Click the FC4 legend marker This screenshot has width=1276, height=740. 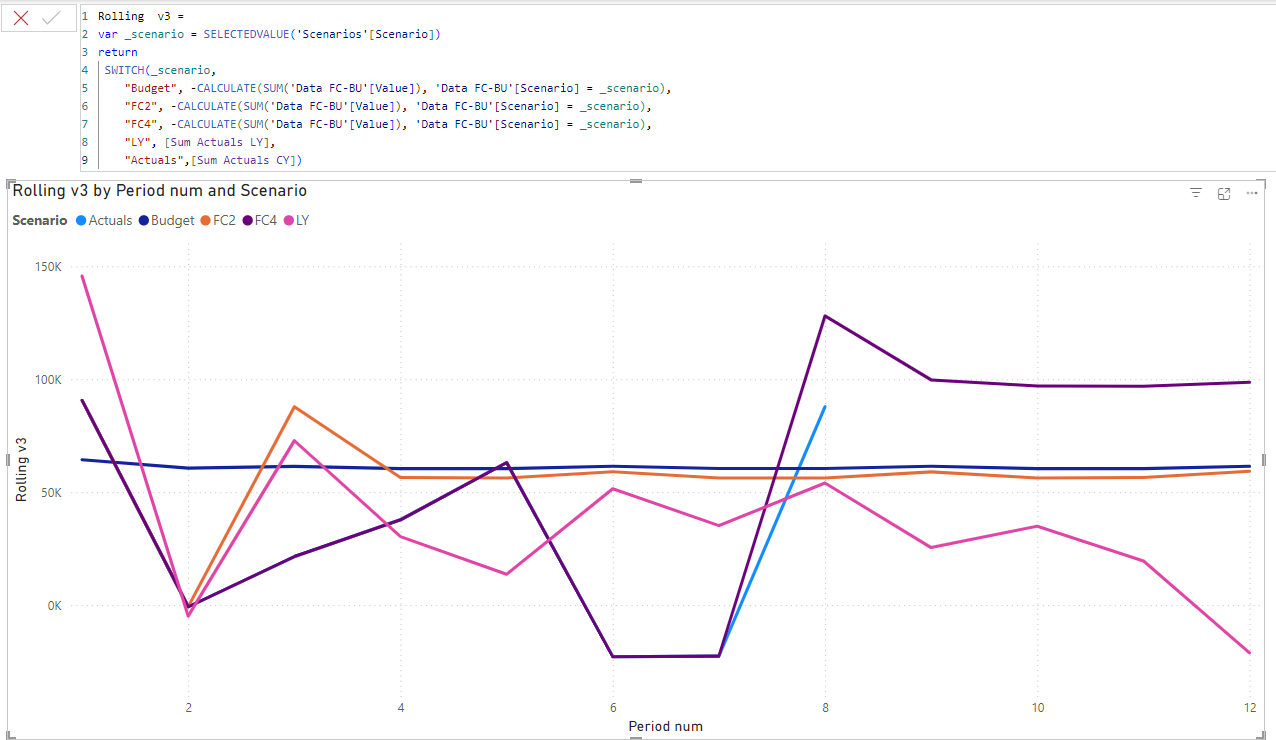246,220
